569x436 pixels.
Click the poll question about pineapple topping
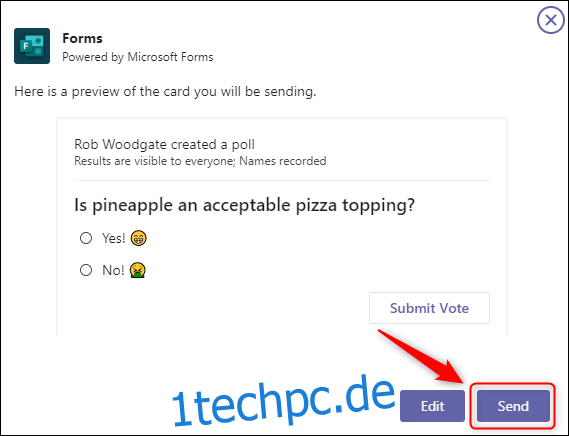coord(244,205)
